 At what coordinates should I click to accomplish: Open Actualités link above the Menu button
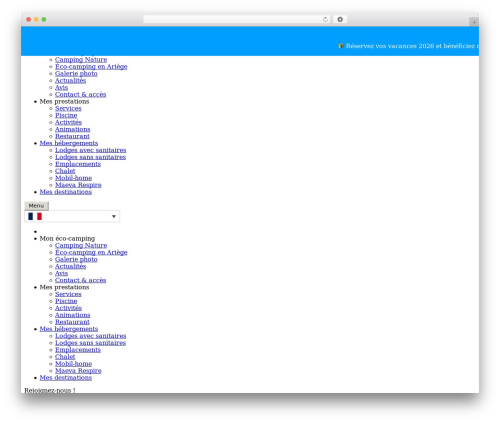point(70,81)
